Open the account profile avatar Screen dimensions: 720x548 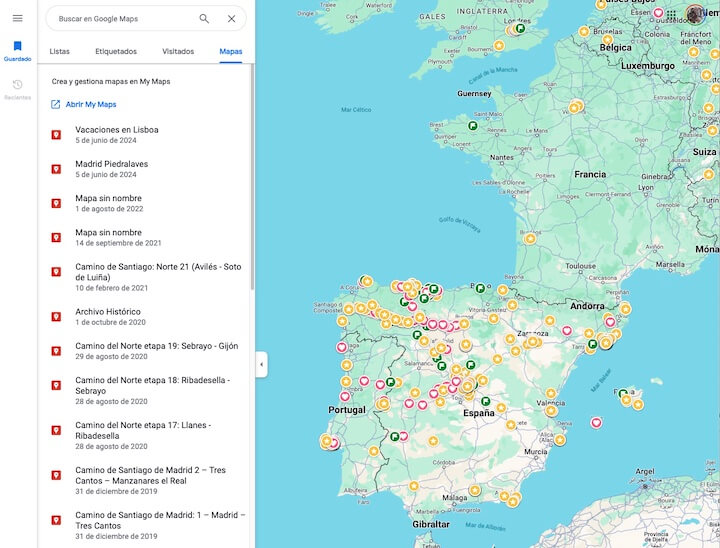tap(694, 14)
